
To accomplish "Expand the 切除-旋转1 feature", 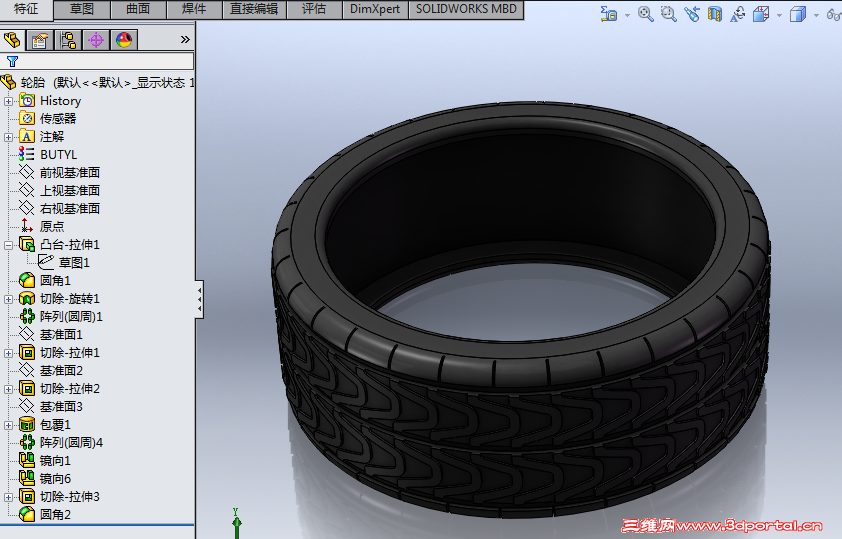I will [8, 300].
